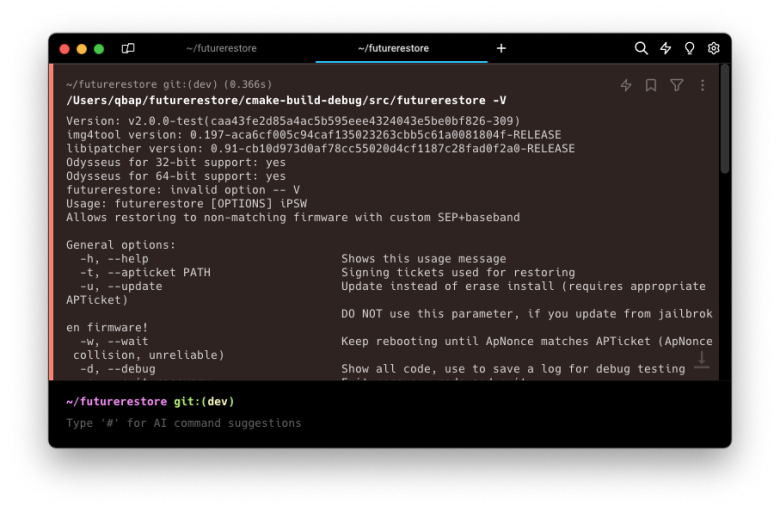Click the block header '~/futurerestore git:(dev) (0.366s)'
Screen dimensions: 780x512
[x=169, y=85]
